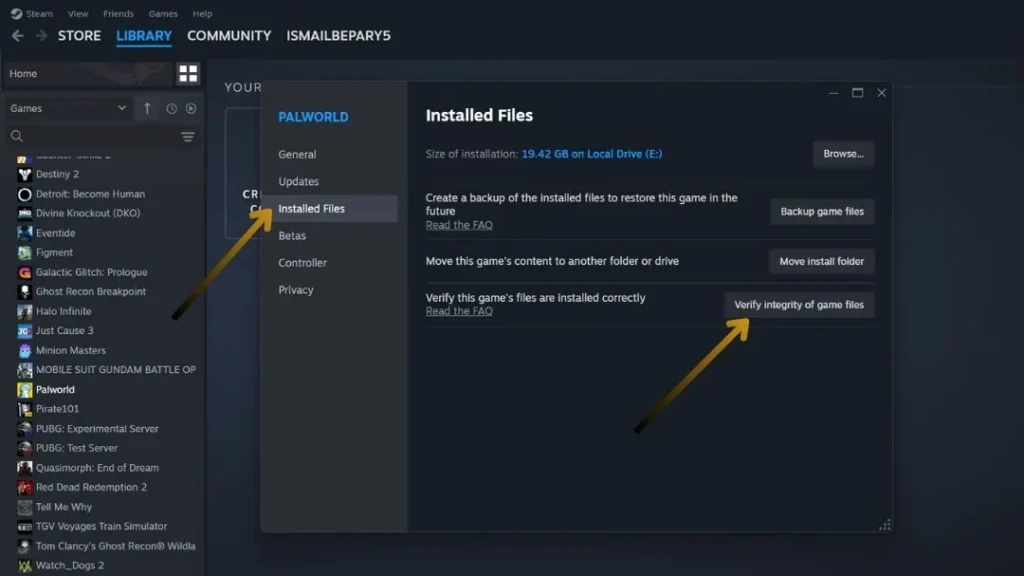This screenshot has width=1024, height=576.
Task: Open the Steam menu
Action: point(39,13)
